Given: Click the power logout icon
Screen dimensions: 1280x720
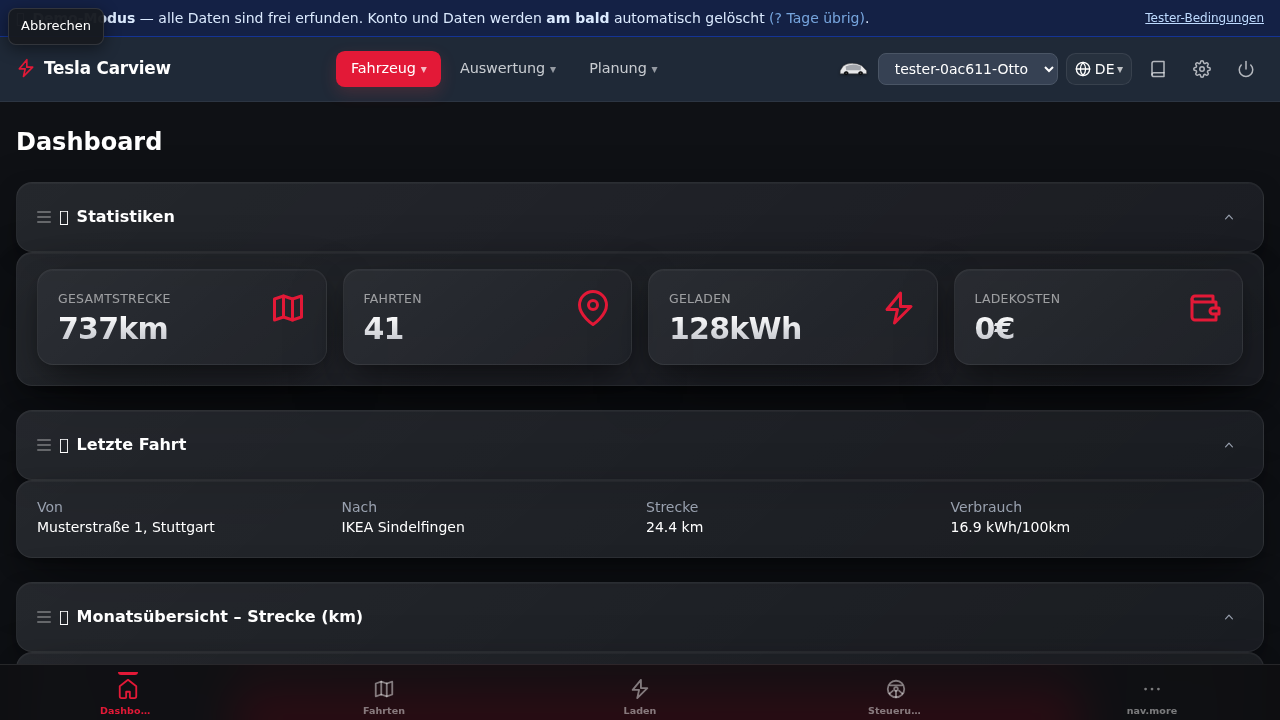Looking at the screenshot, I should (x=1246, y=69).
